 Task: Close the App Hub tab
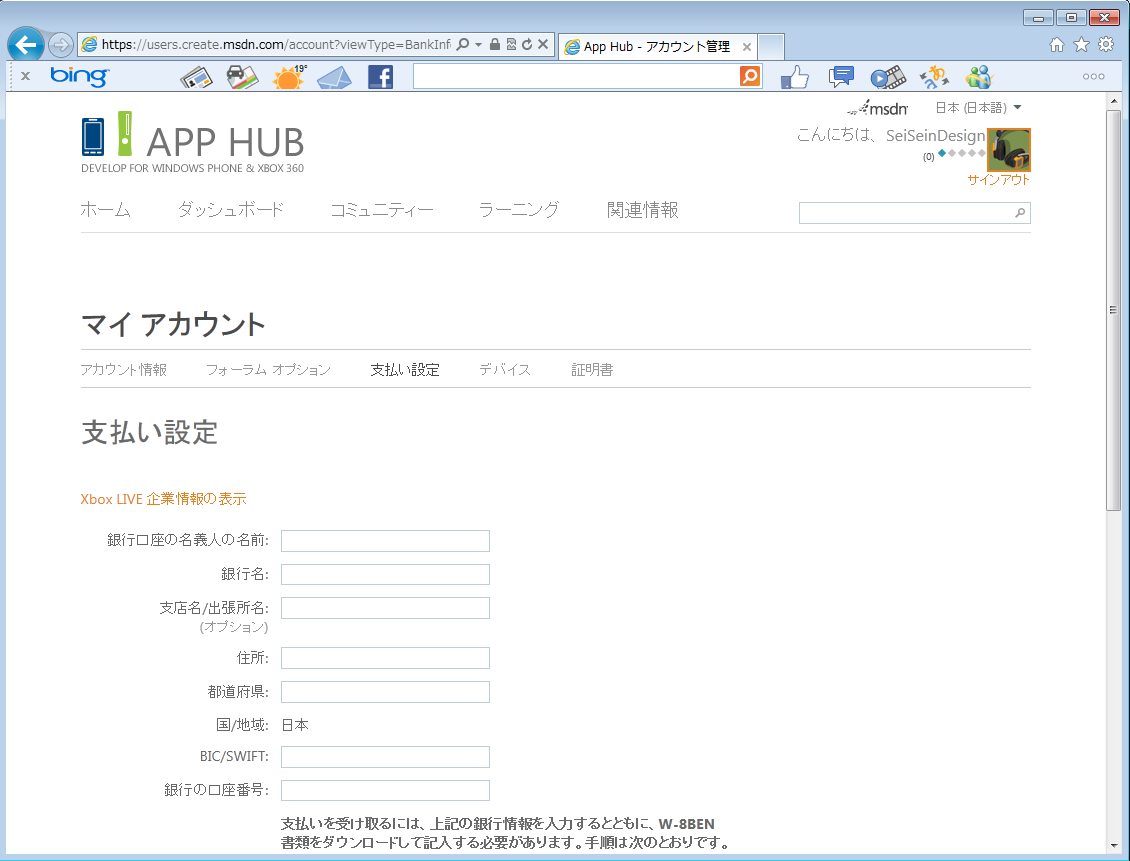tap(747, 47)
